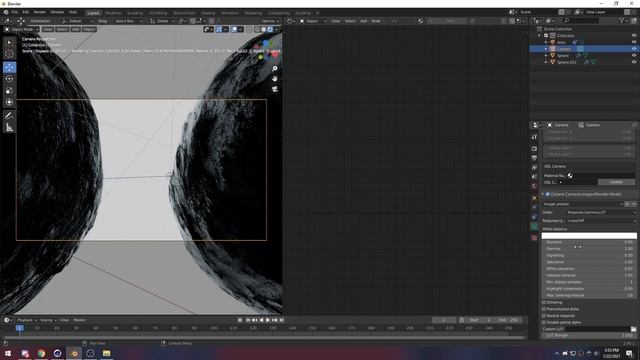Open the viewport Add menu button
Screen dimensions: 640x360
[76, 29]
